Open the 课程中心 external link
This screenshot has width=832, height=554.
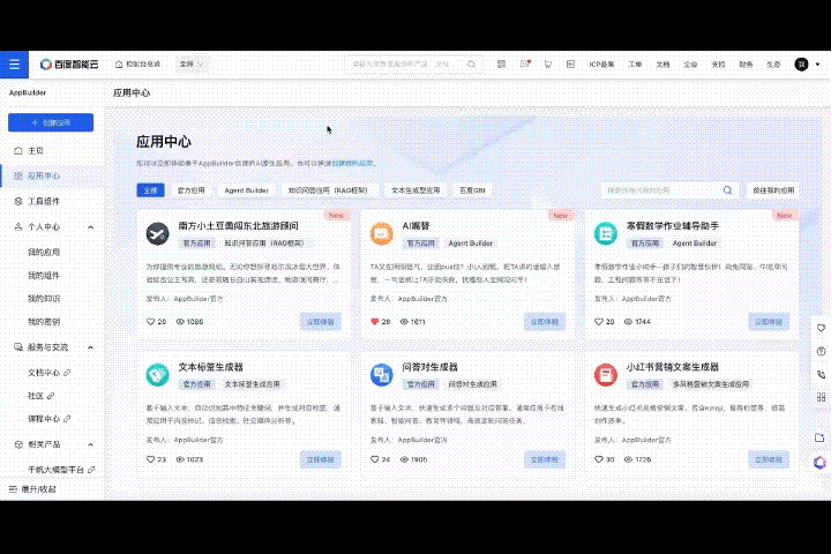[x=49, y=419]
